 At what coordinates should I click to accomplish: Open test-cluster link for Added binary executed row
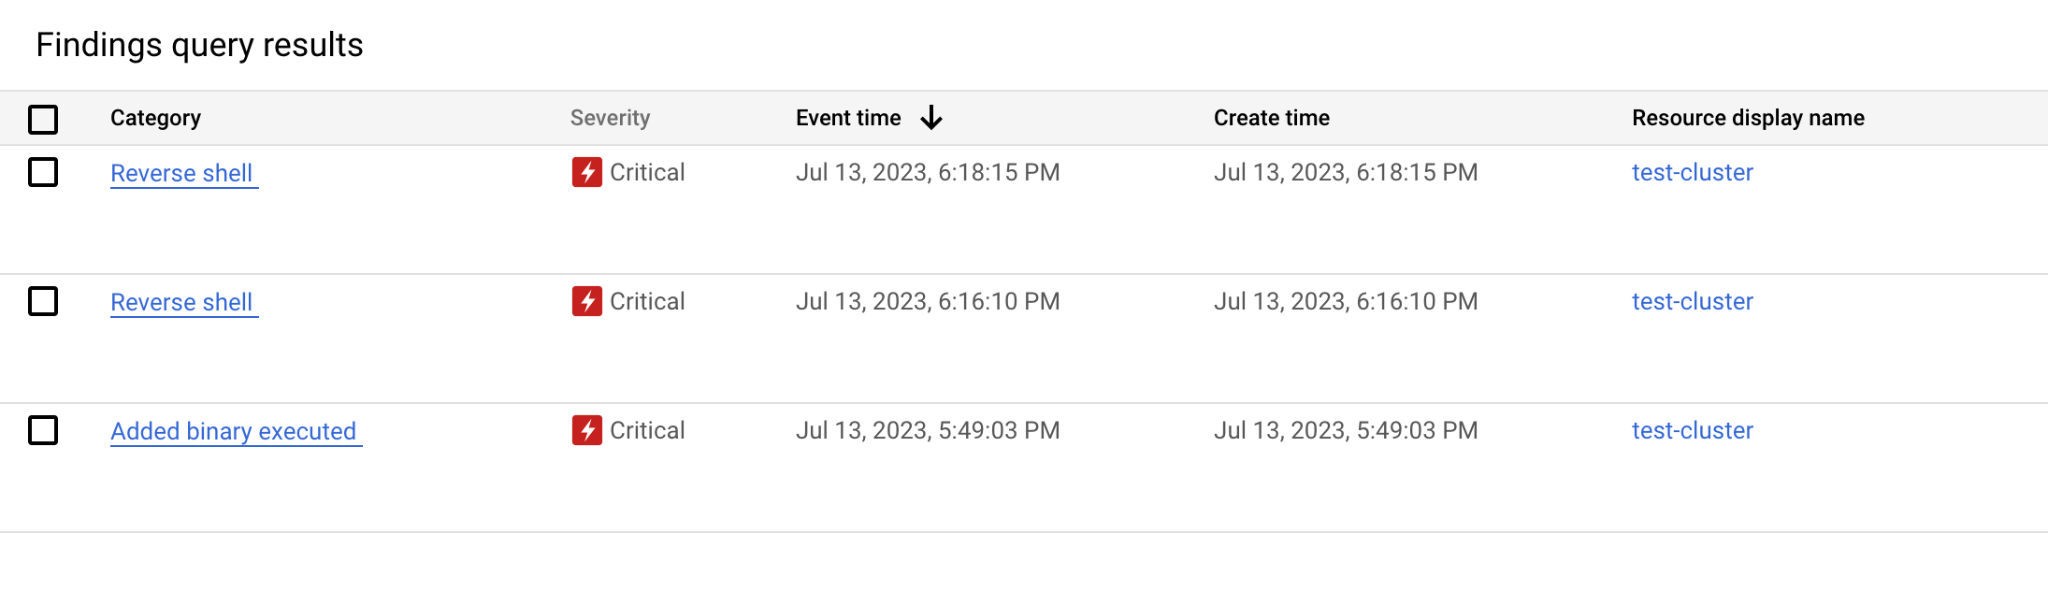[1692, 430]
